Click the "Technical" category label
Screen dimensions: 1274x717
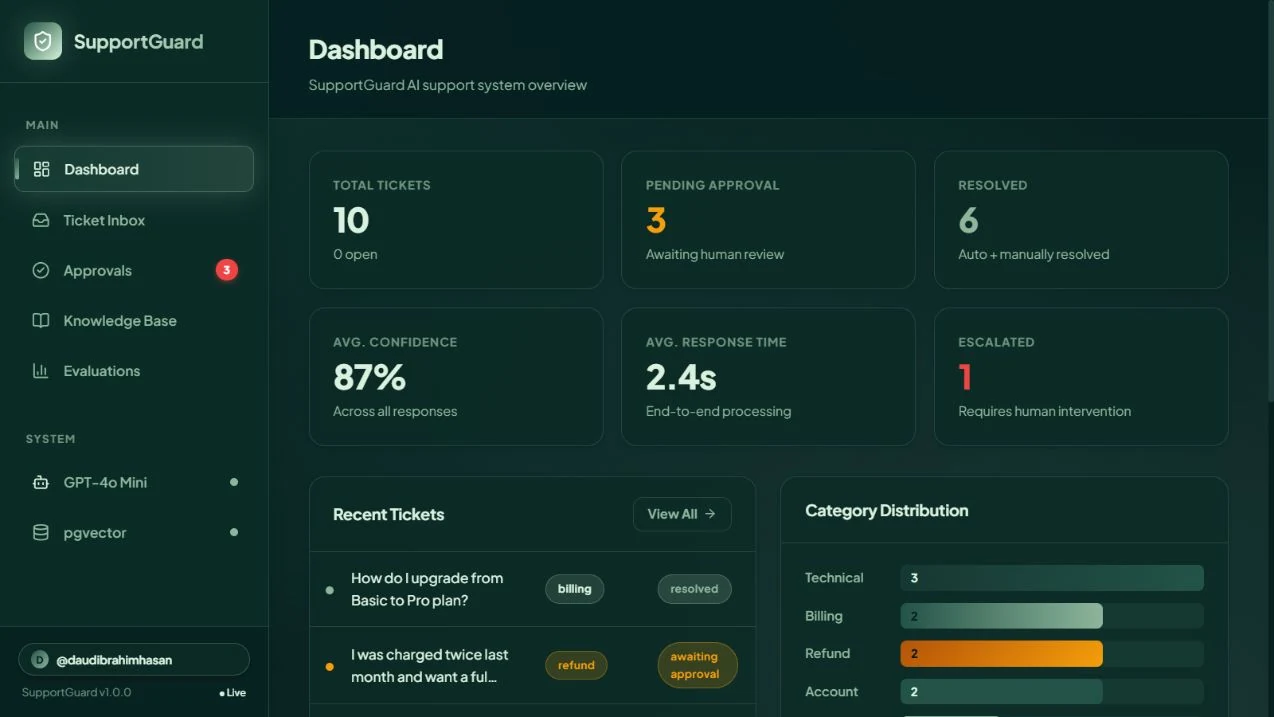[x=834, y=578]
